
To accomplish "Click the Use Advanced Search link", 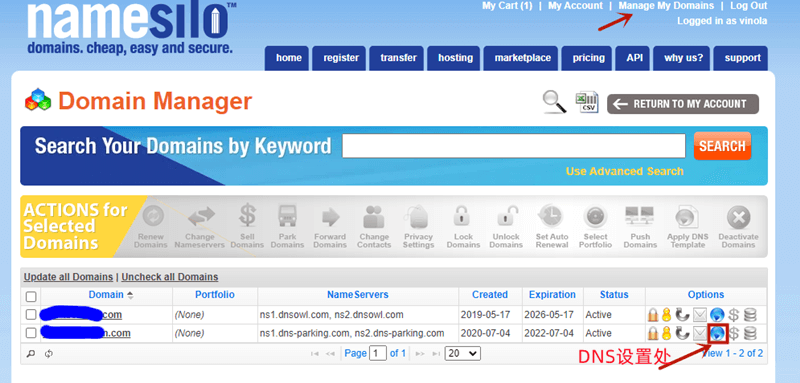I will (624, 171).
